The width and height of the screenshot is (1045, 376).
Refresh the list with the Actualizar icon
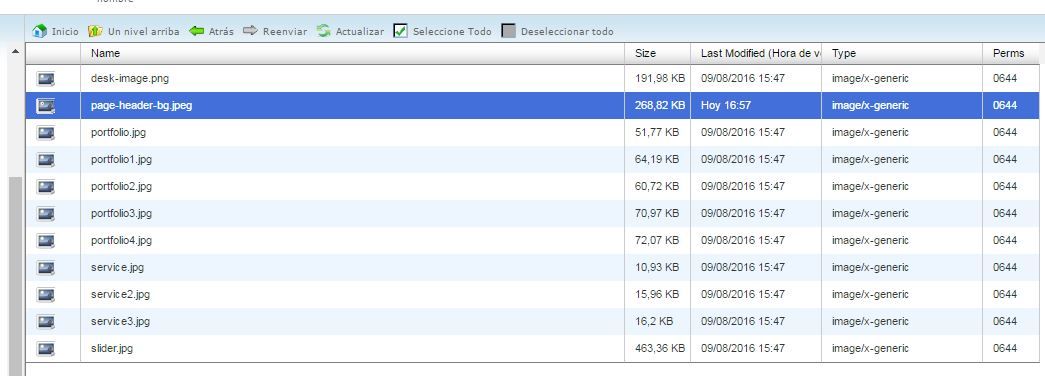click(x=324, y=31)
